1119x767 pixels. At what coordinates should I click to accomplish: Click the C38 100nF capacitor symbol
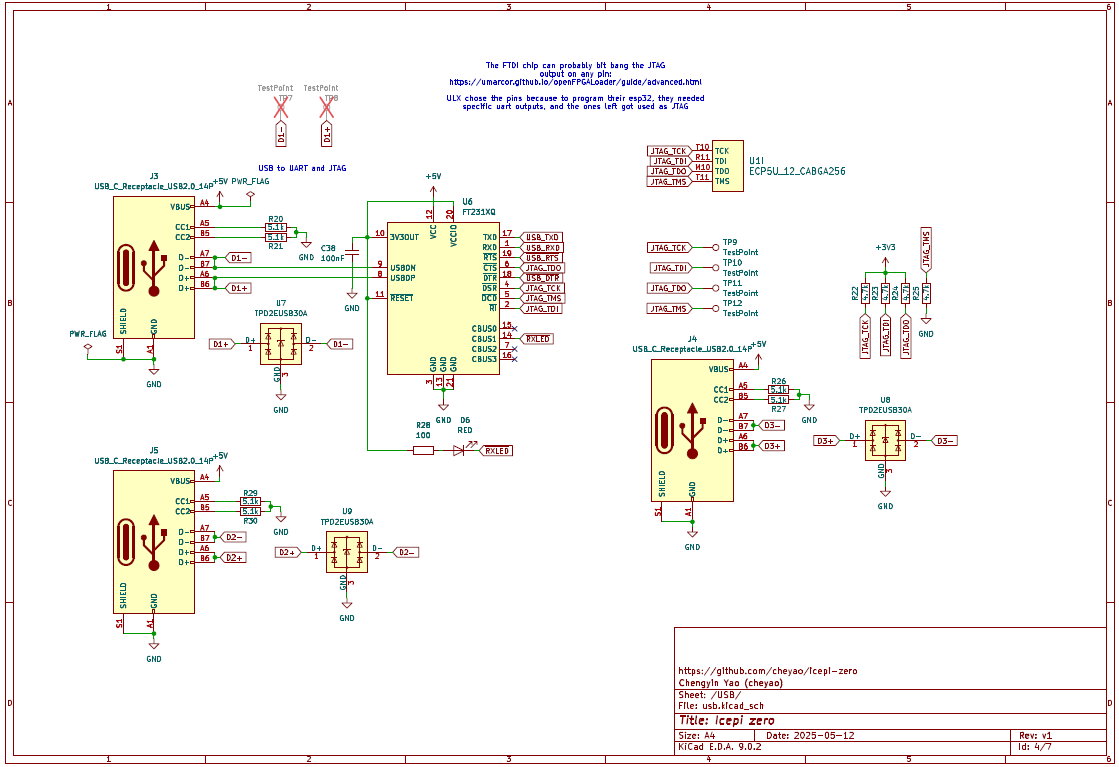click(351, 252)
